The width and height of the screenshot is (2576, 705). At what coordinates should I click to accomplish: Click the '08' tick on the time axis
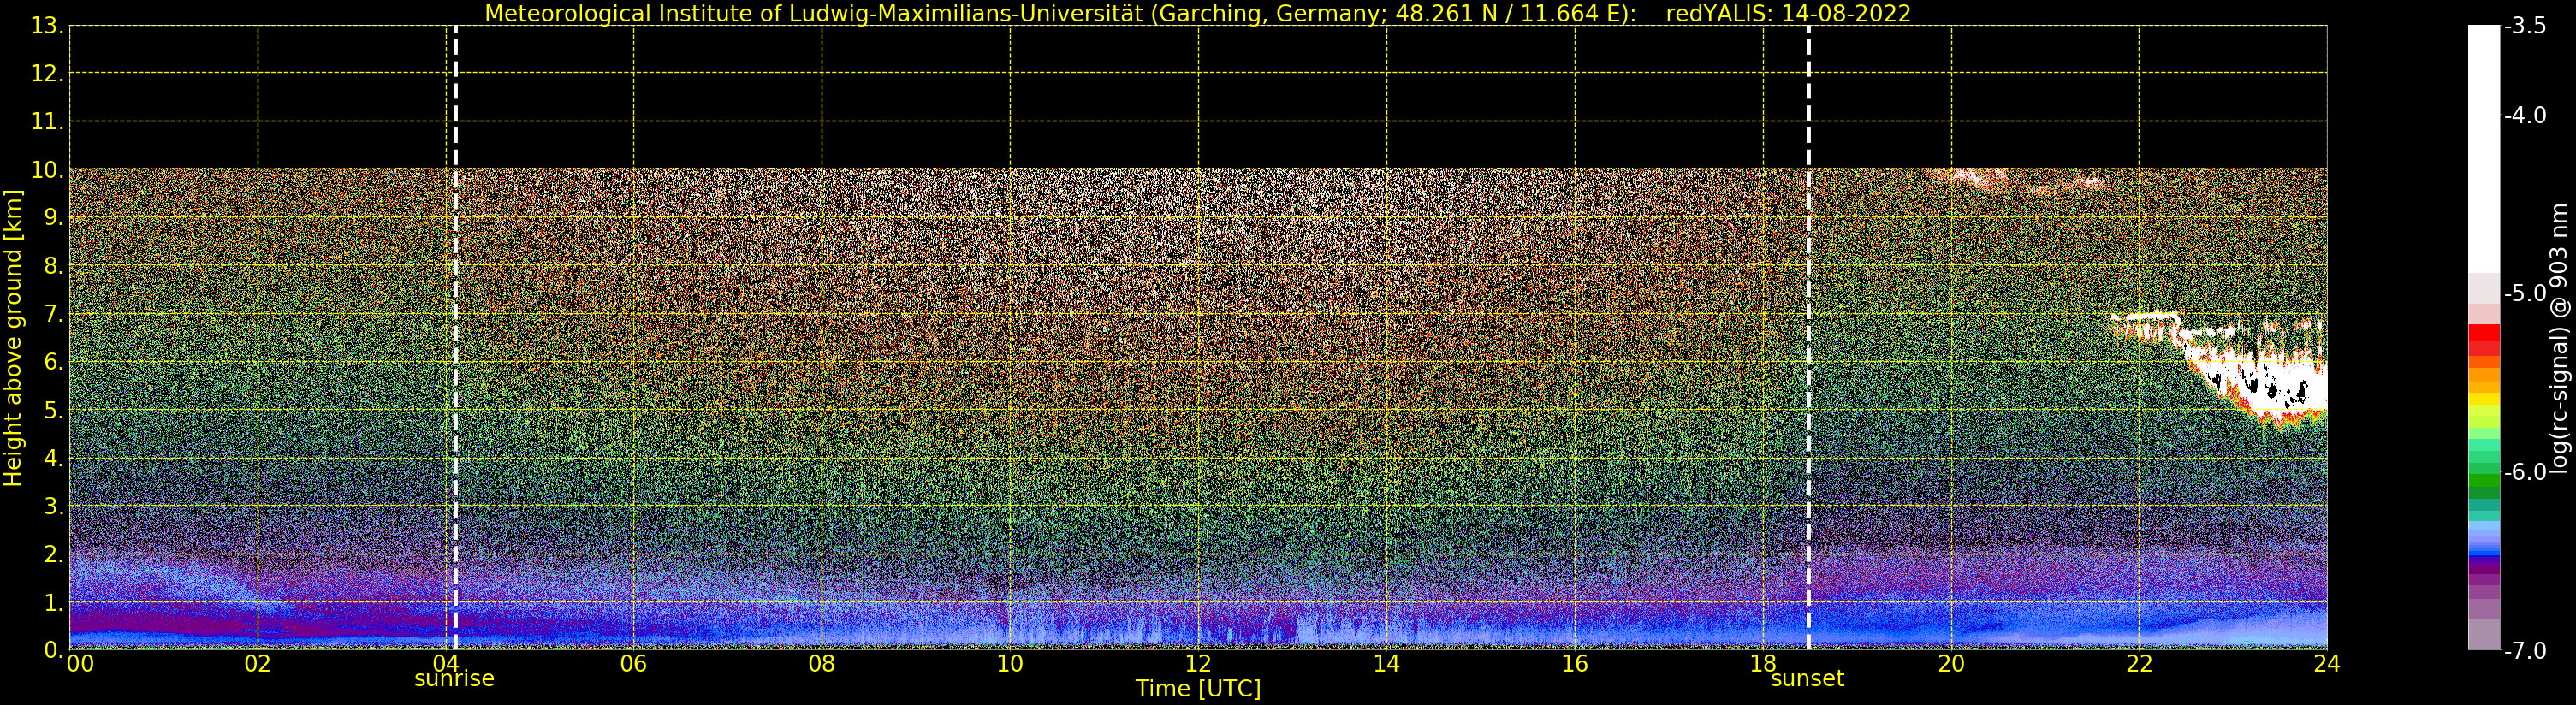pos(822,664)
